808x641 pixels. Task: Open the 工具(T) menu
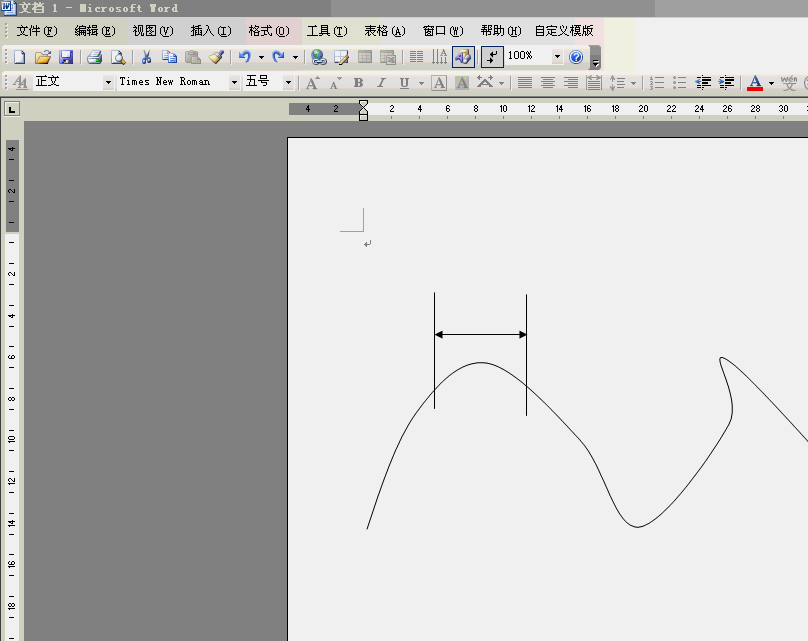click(327, 31)
